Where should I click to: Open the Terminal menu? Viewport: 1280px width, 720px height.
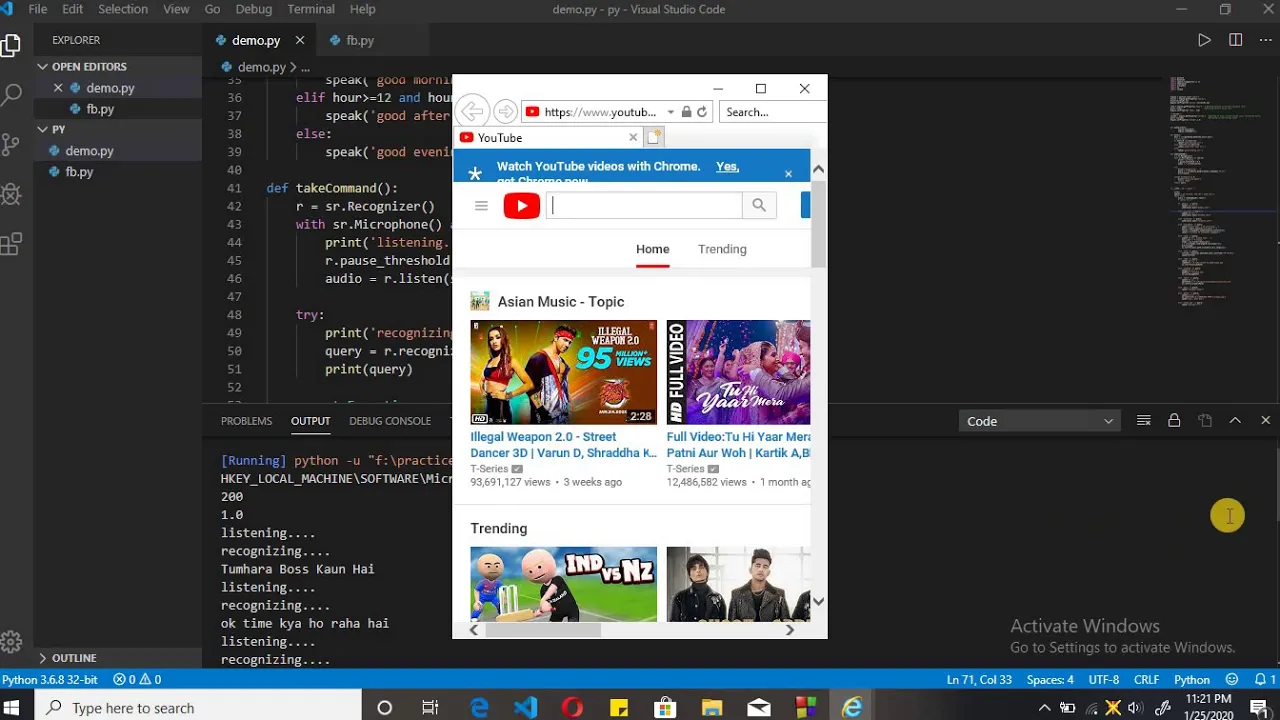[x=311, y=9]
